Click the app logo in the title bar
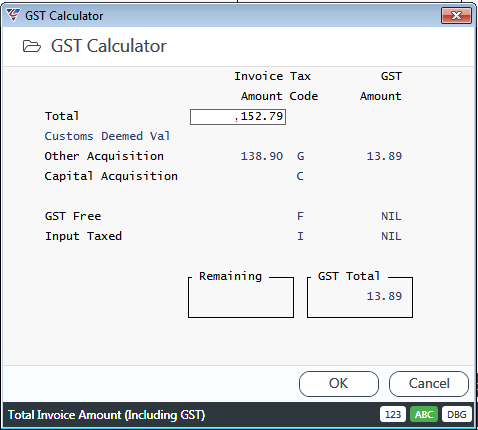478x430 pixels. 13,15
